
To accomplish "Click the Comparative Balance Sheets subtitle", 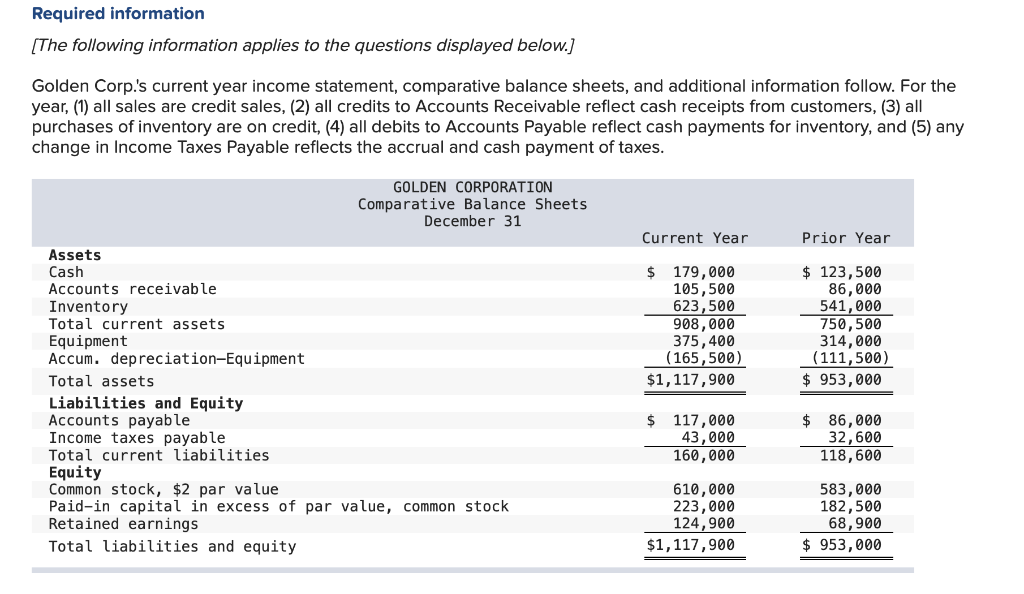I will coord(472,203).
